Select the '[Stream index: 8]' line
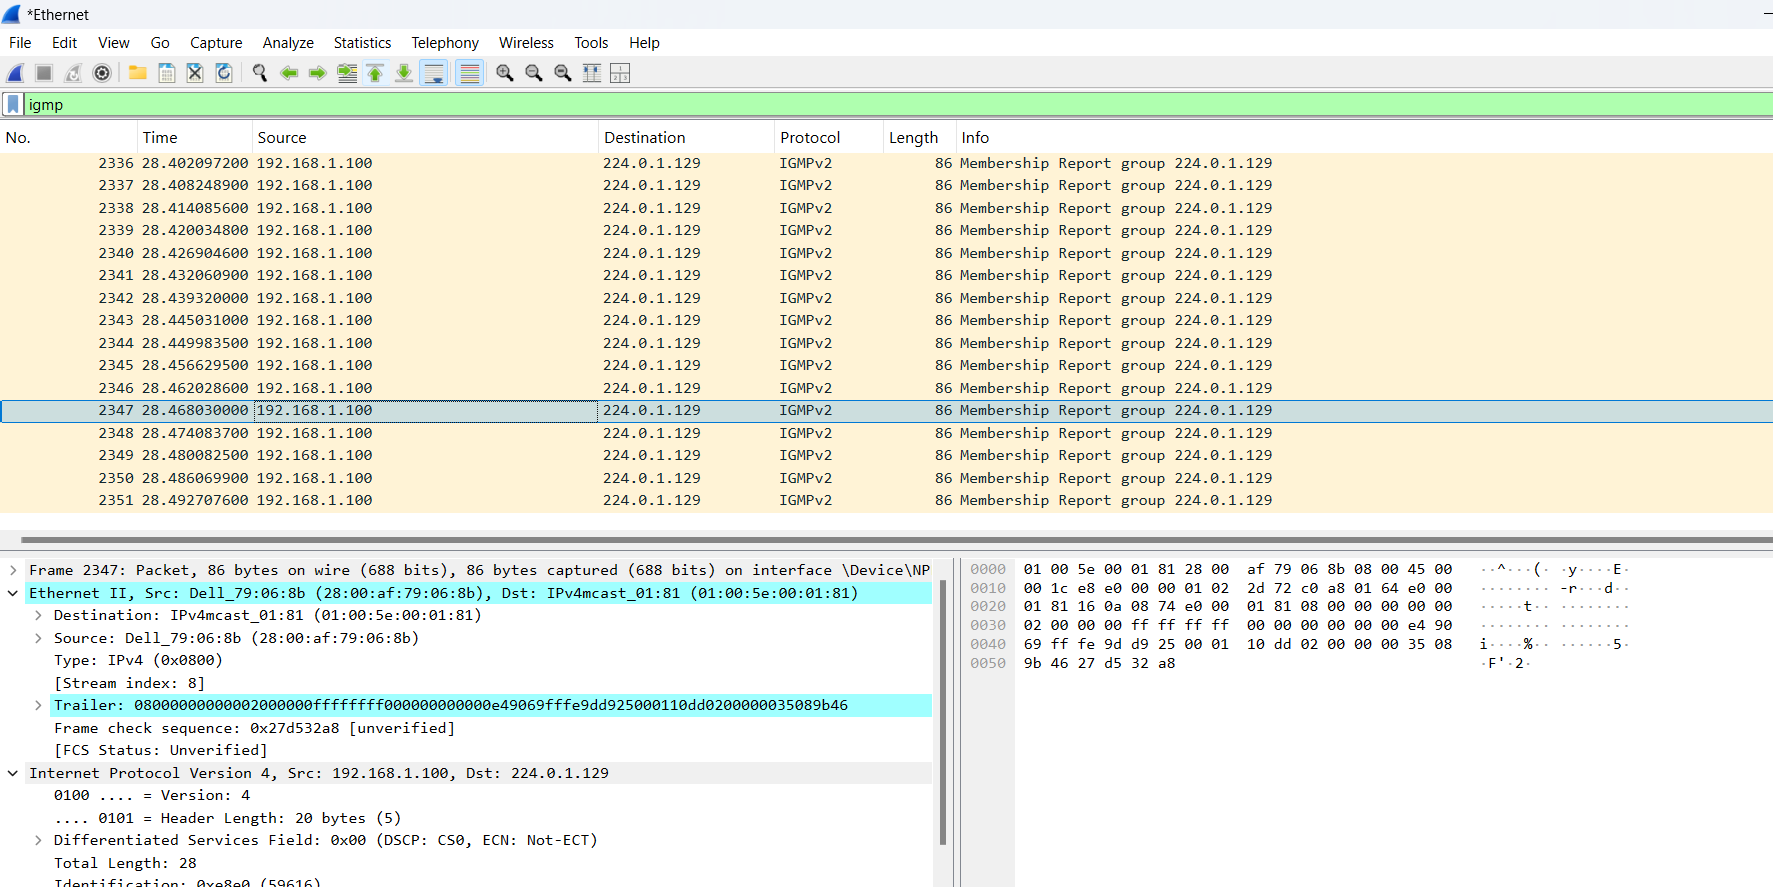Screen dimensions: 1773x887 tap(129, 683)
